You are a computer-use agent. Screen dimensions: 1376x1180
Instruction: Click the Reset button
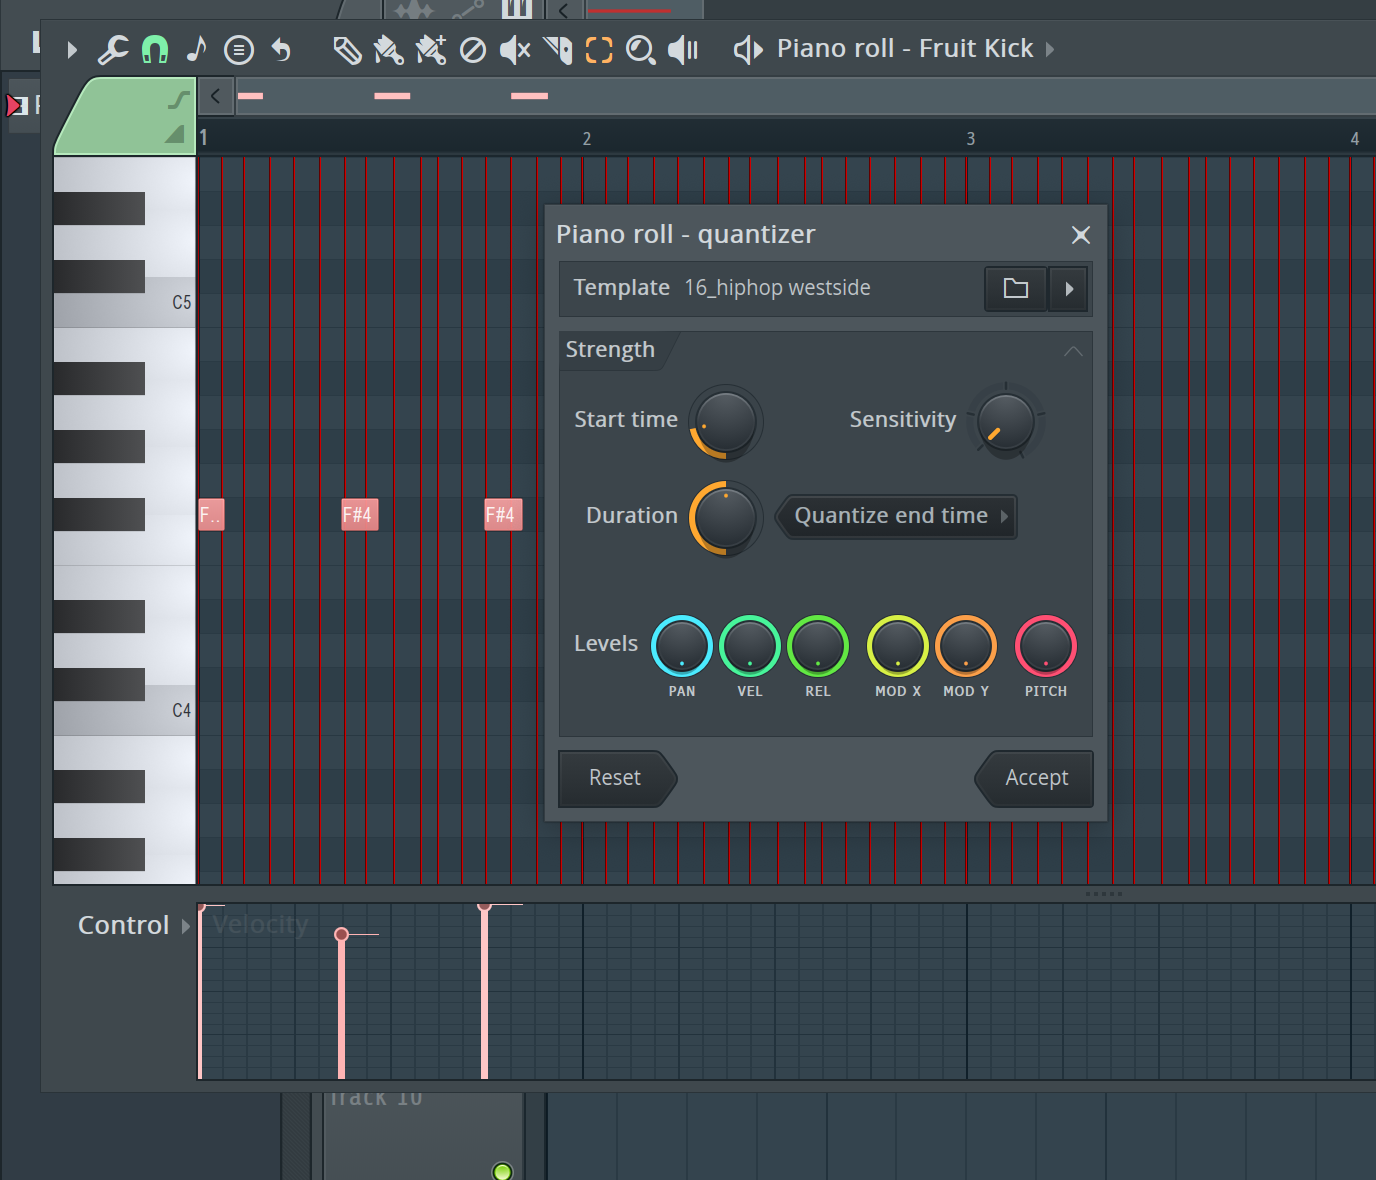617,778
